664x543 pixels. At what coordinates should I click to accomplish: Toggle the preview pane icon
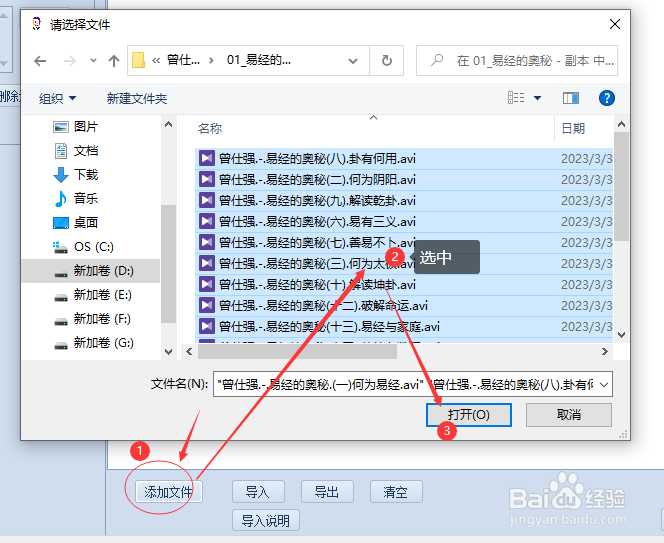(571, 98)
